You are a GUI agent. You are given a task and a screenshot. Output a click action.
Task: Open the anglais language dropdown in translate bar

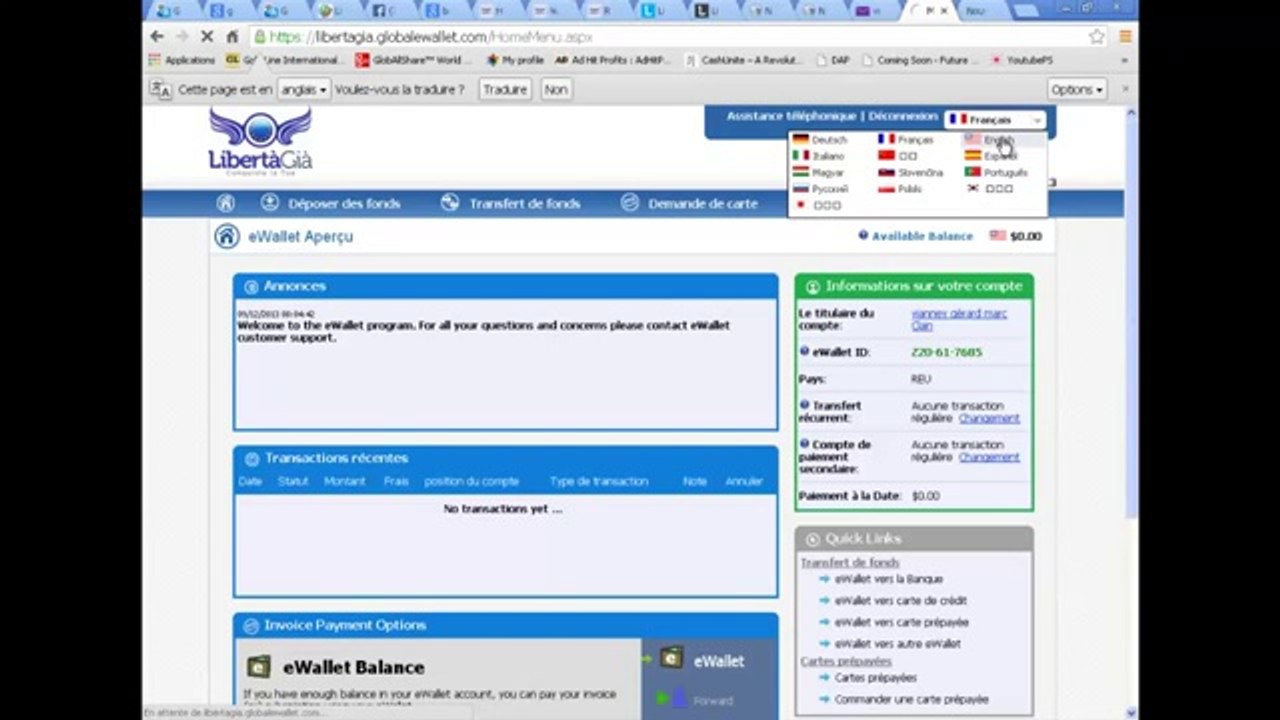(304, 89)
